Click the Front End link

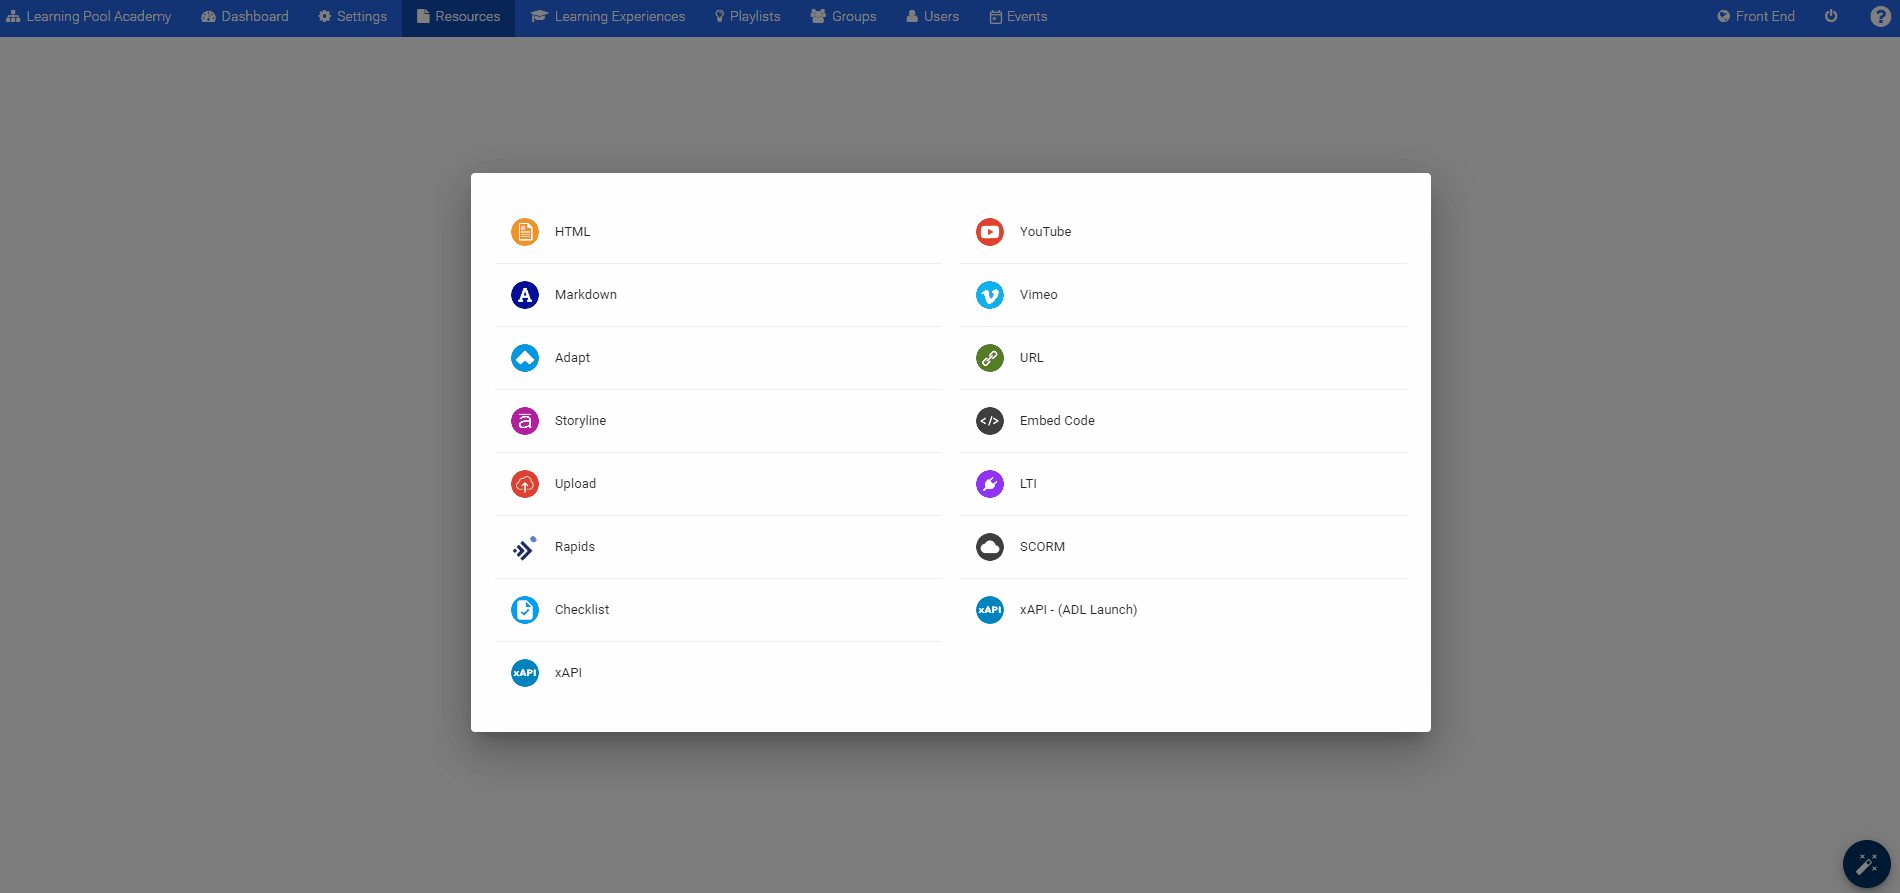pos(1756,17)
